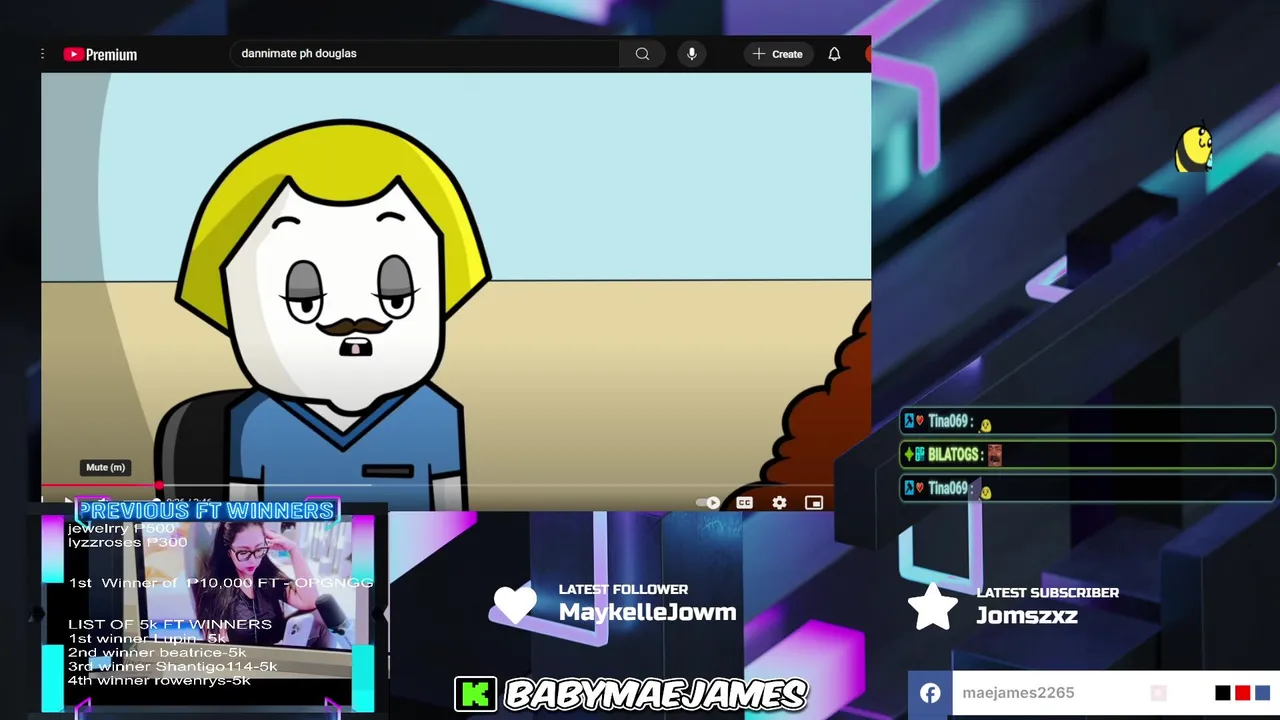1280x720 pixels.
Task: Click the PREVIOUS FT WINNERS header
Action: click(x=206, y=511)
